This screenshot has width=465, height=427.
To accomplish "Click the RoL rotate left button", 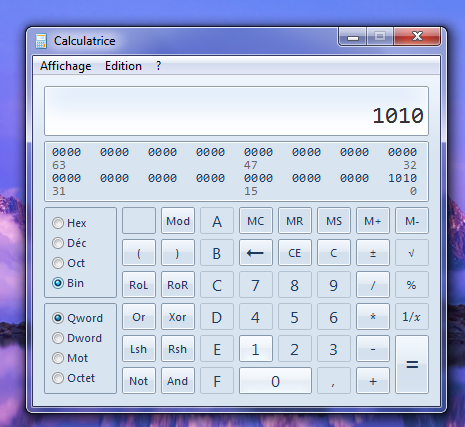I will click(x=139, y=285).
